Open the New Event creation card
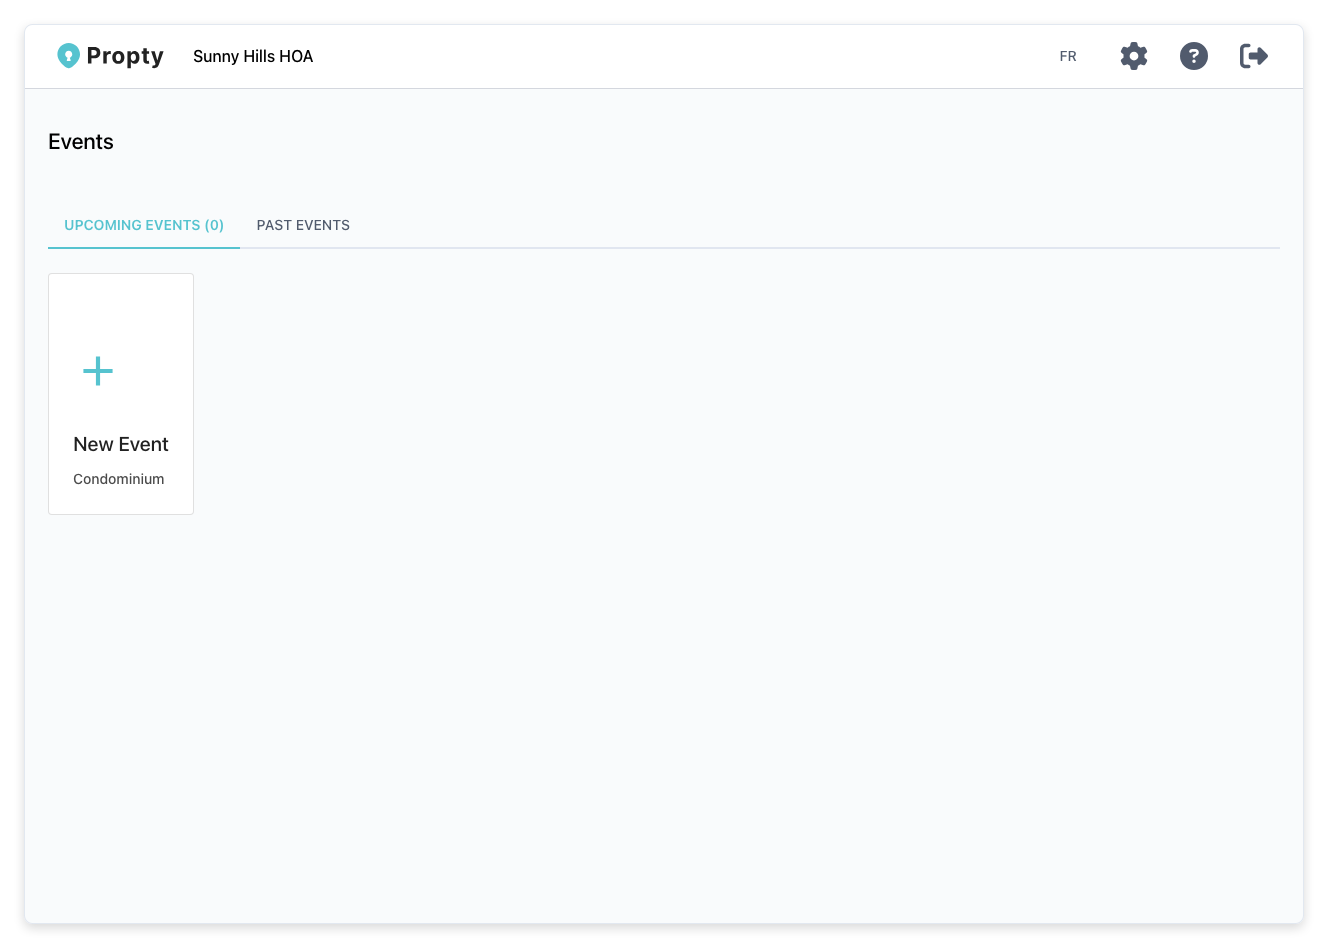Screen dimensions: 1328x948 pos(120,393)
